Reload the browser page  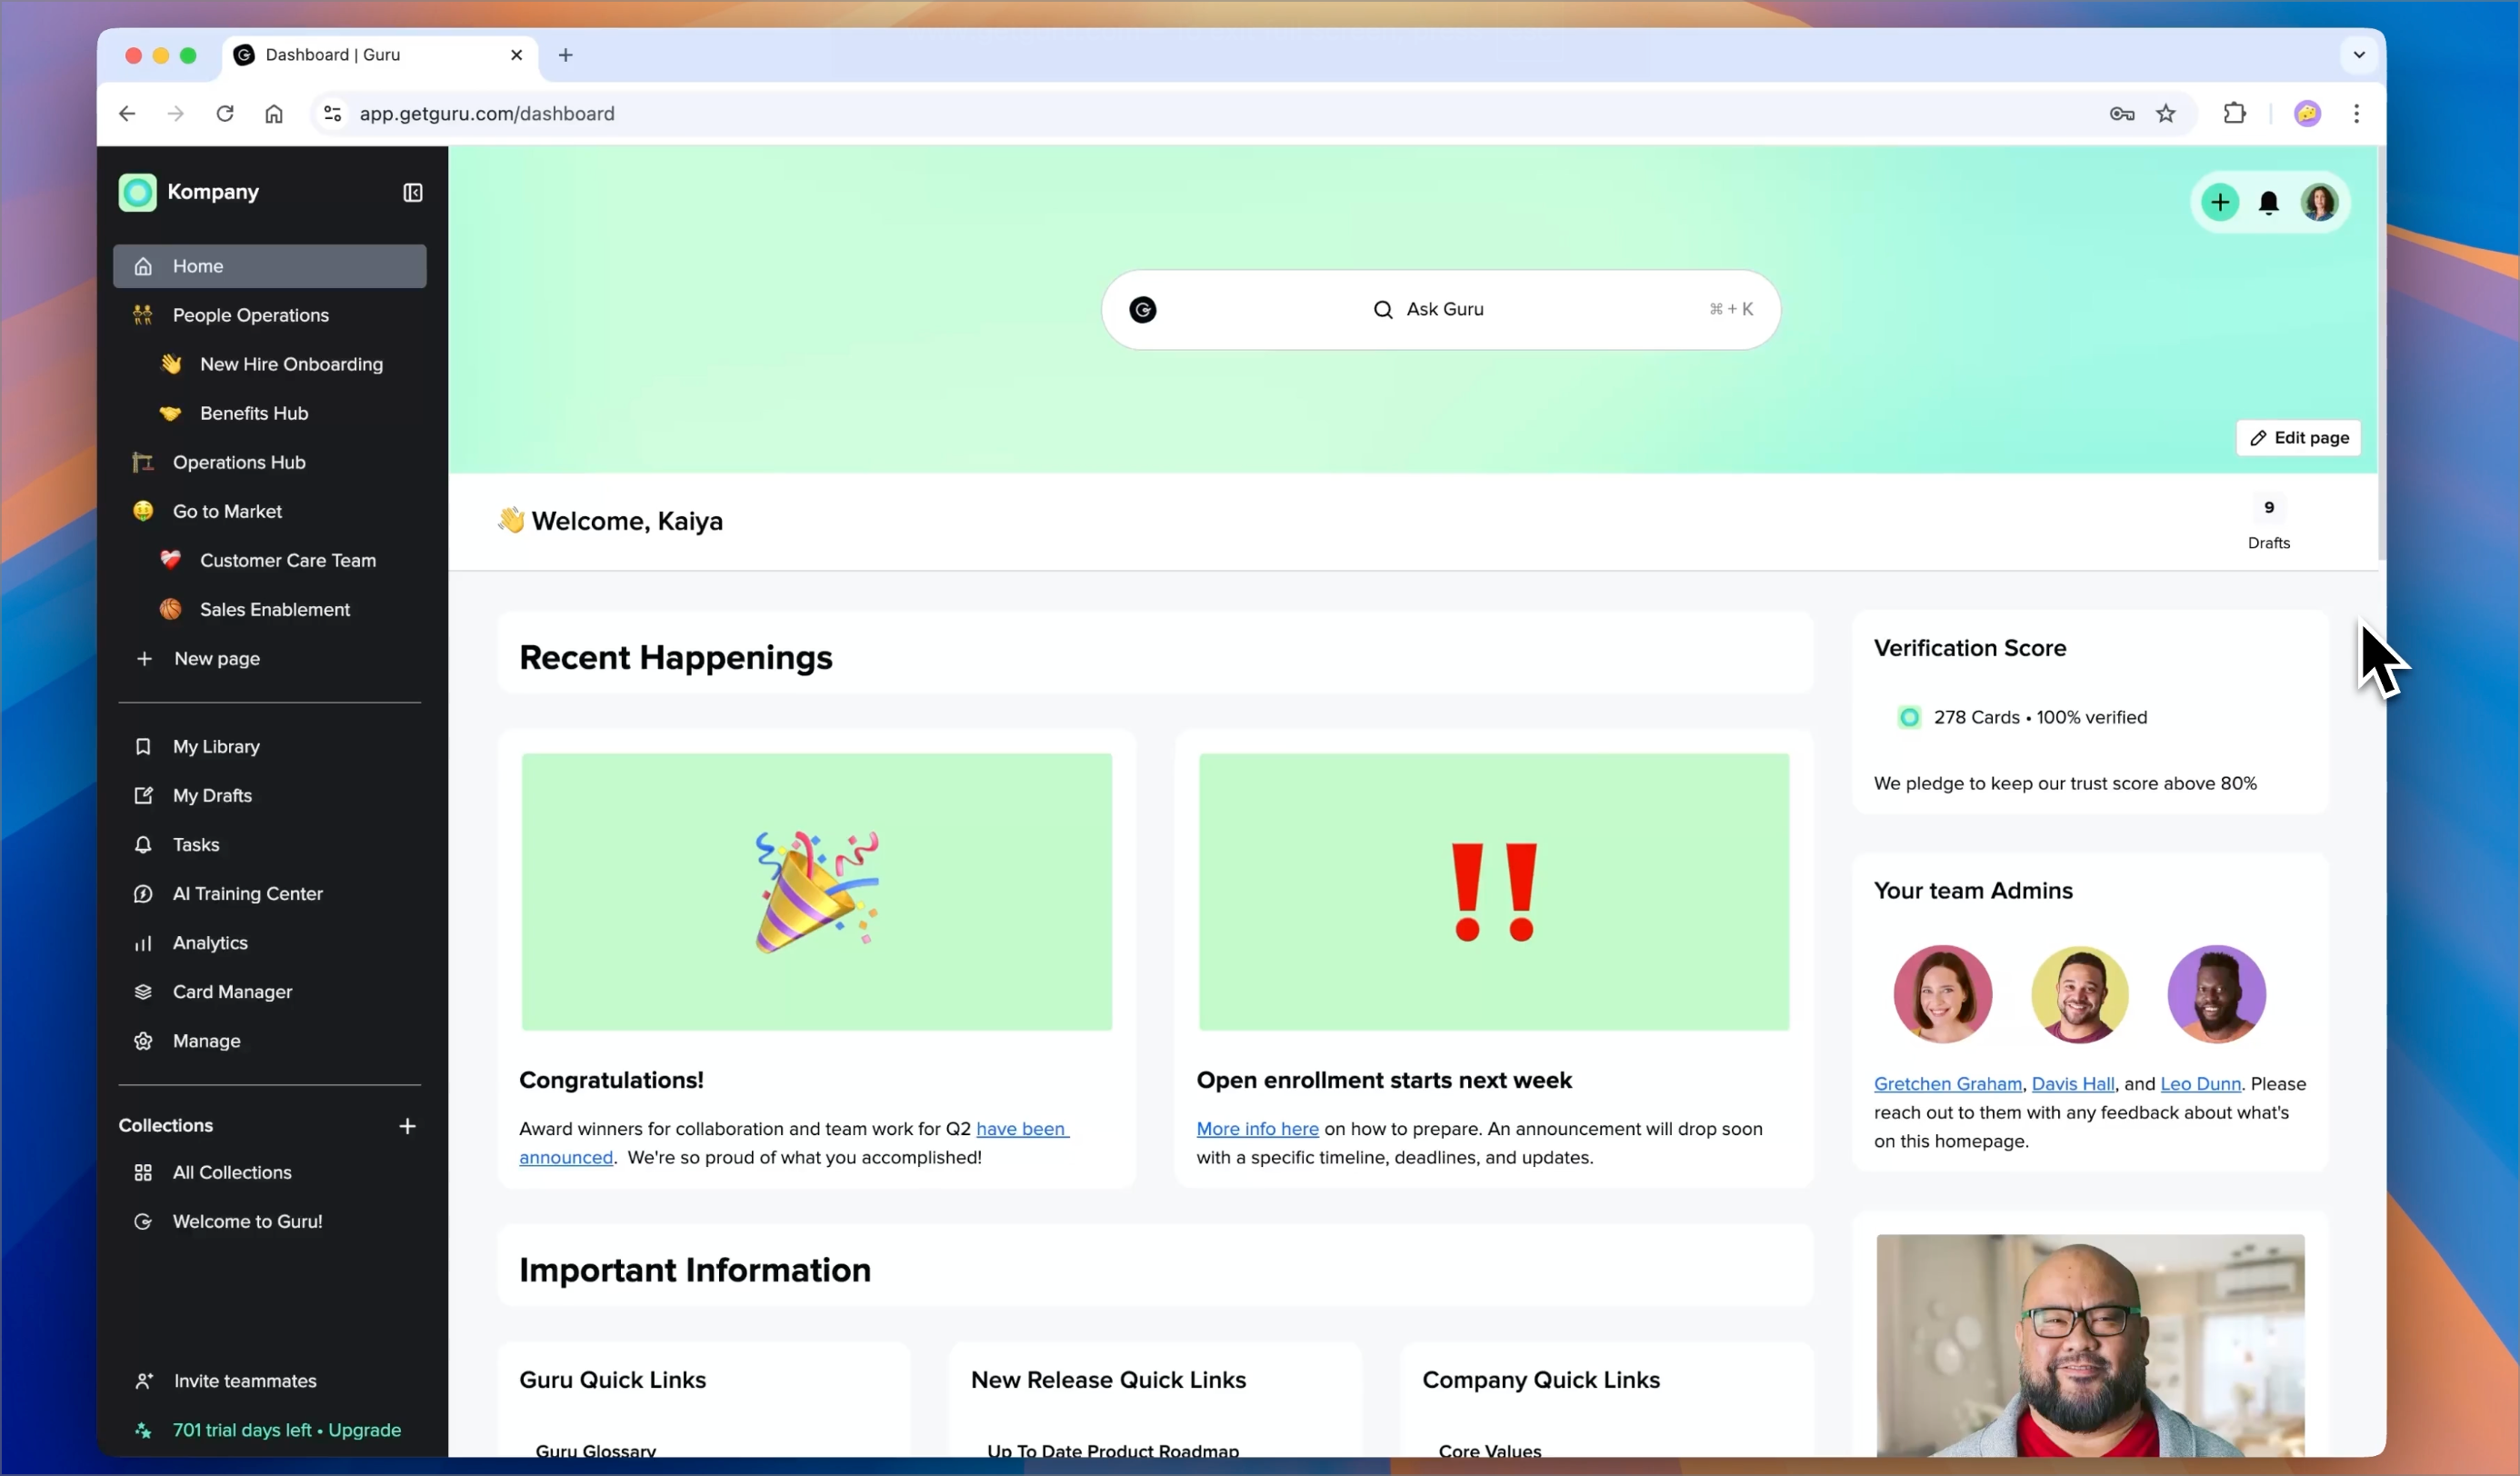click(225, 114)
